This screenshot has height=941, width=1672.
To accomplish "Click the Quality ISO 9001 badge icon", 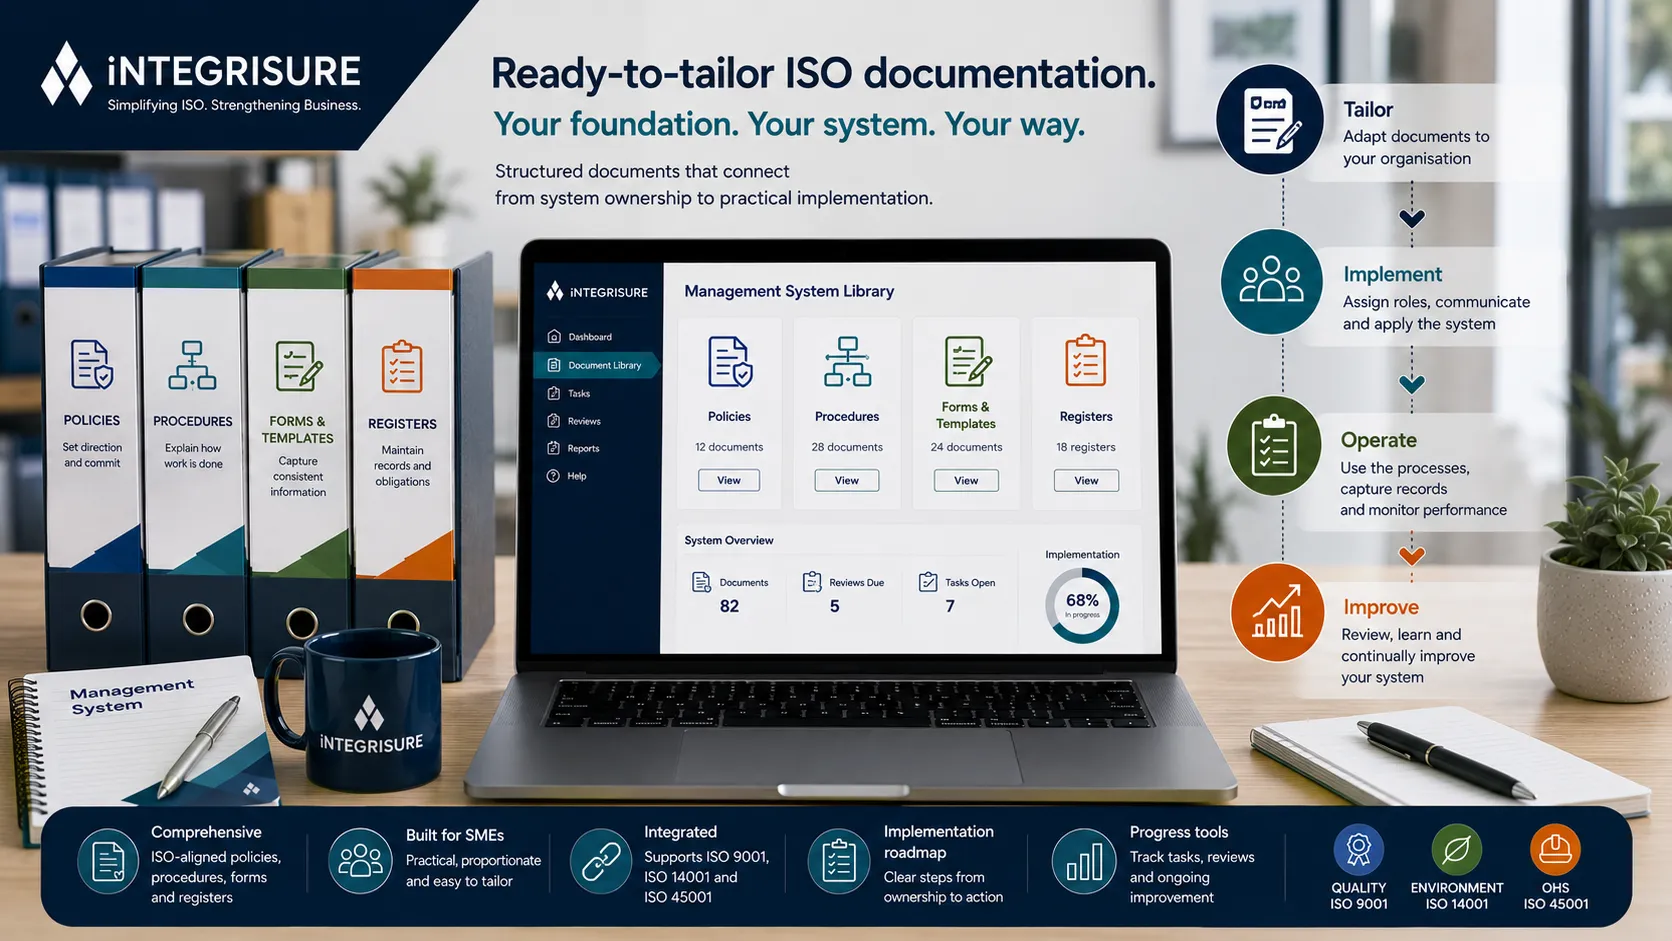I will tap(1358, 850).
